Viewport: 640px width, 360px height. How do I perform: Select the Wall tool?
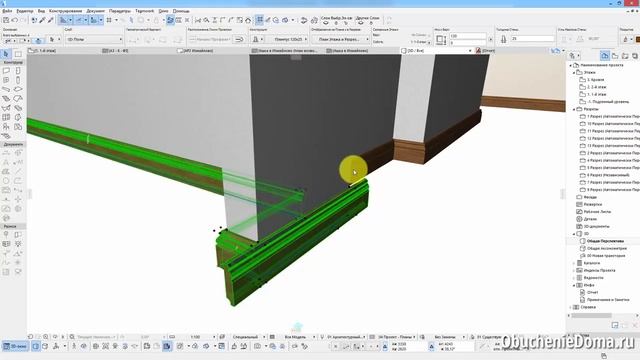(6, 71)
